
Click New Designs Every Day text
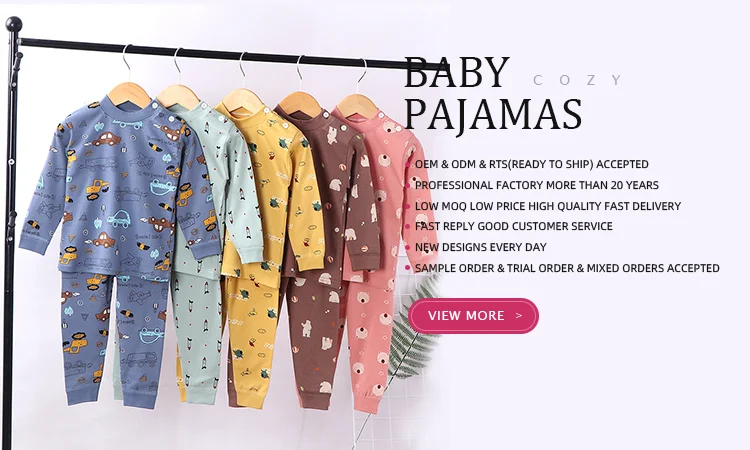[481, 247]
